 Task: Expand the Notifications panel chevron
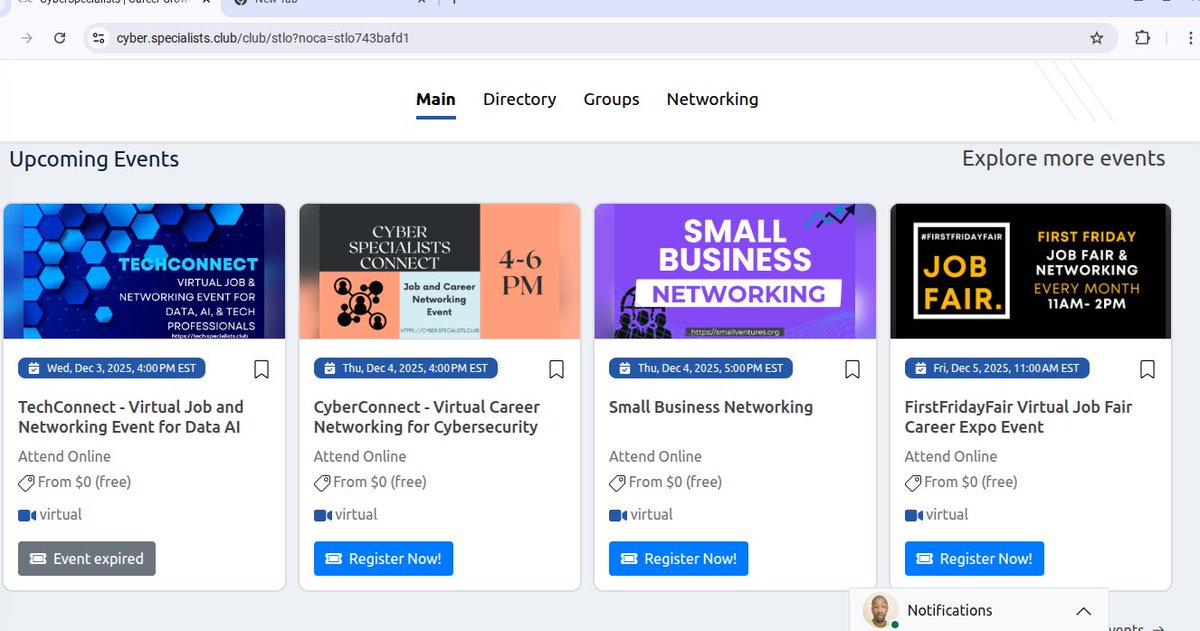[1083, 611]
